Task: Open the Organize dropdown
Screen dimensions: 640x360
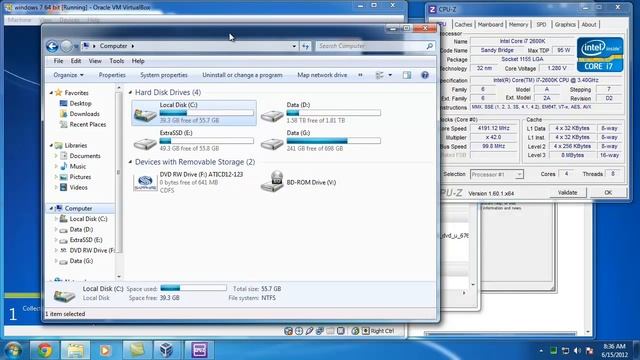Action: click(68, 75)
